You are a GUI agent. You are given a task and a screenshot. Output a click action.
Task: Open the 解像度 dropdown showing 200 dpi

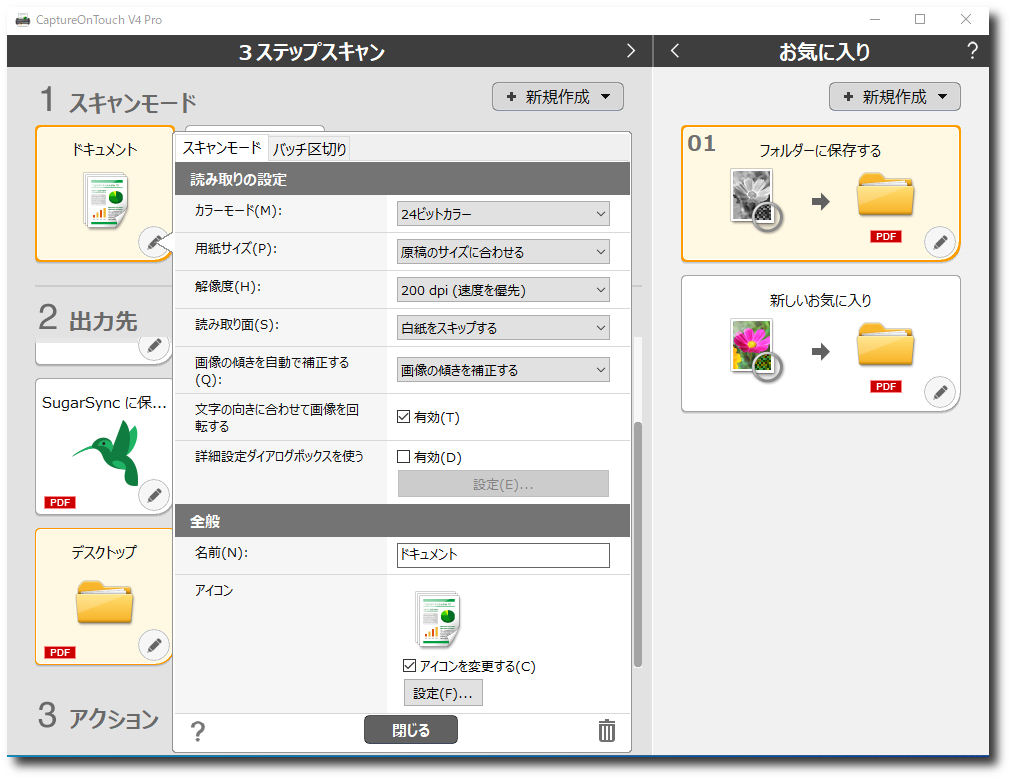[x=503, y=290]
